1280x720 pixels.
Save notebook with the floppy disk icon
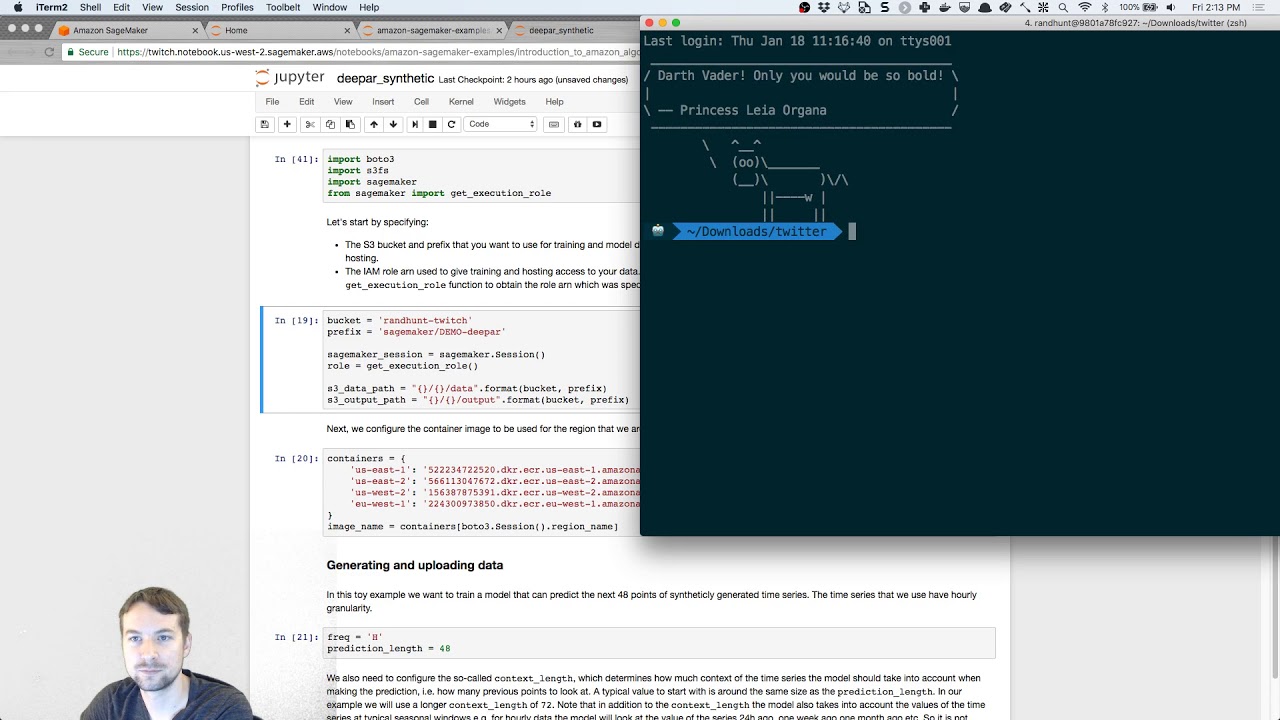point(265,124)
